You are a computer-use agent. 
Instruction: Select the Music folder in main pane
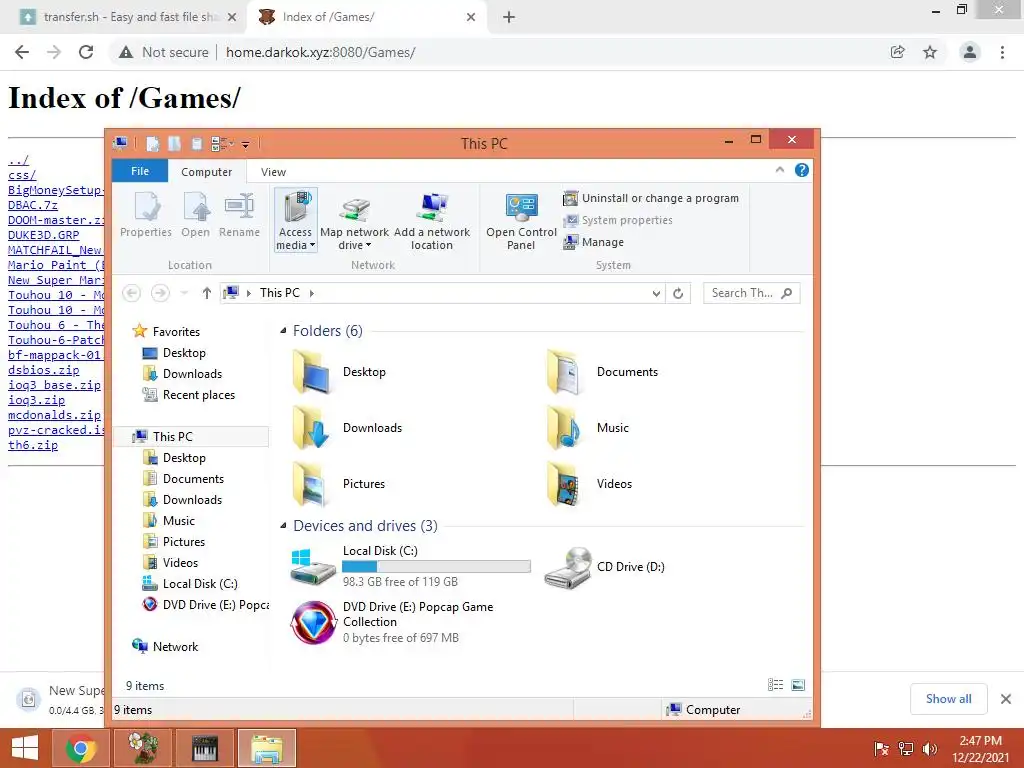tap(587, 428)
